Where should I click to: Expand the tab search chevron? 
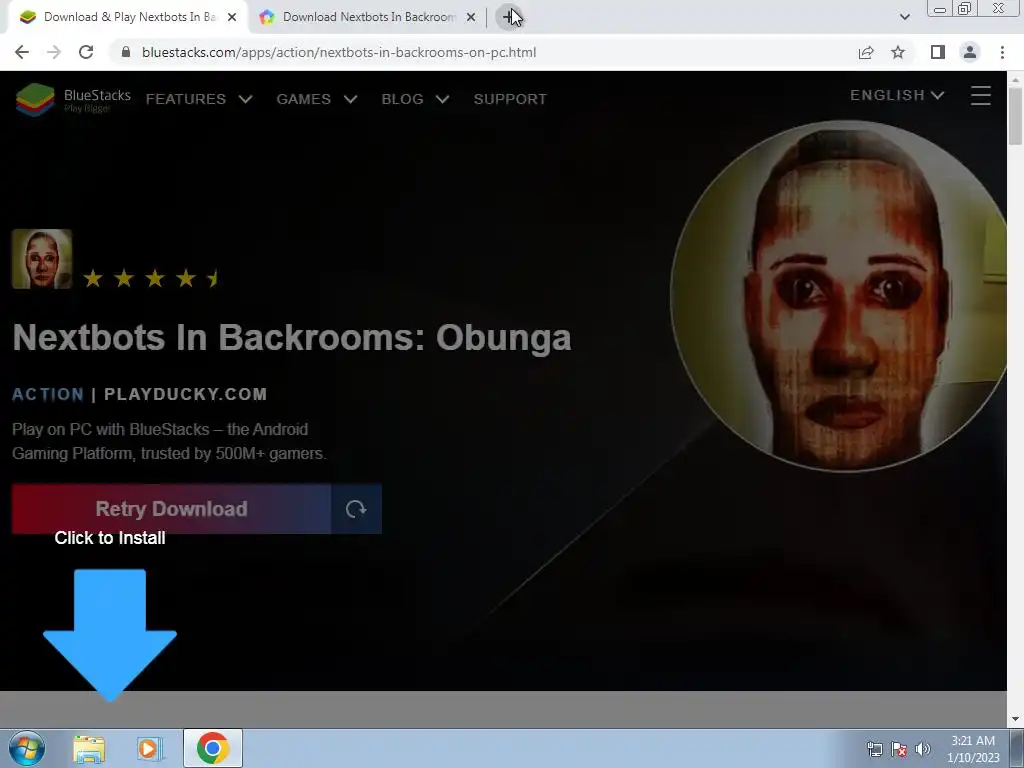(904, 17)
